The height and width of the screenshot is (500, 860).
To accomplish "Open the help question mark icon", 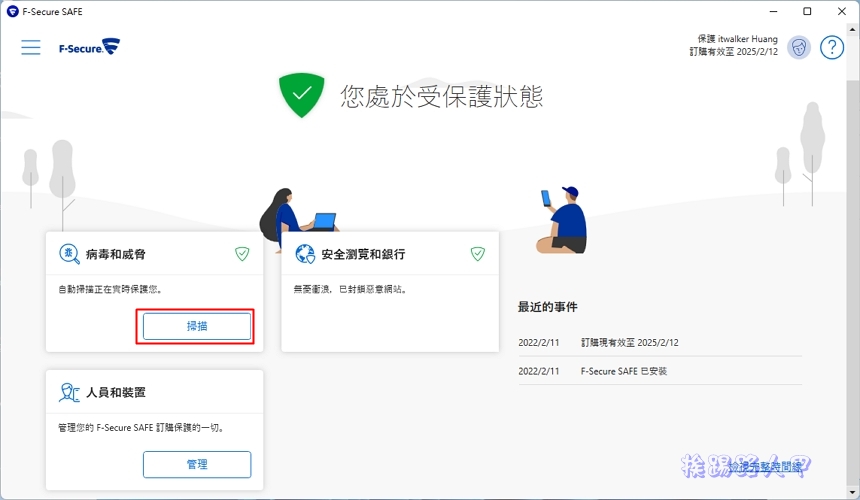I will tap(832, 48).
